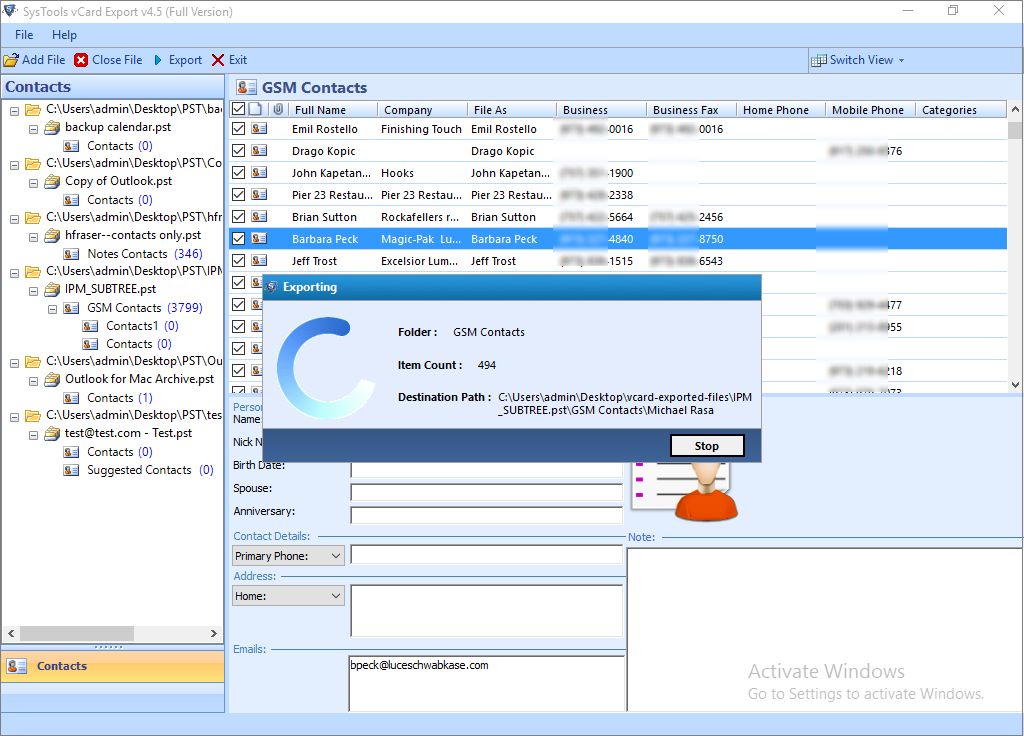The width and height of the screenshot is (1024, 736).
Task: Click Contacts icon in bottom navigation bar
Action: point(16,666)
